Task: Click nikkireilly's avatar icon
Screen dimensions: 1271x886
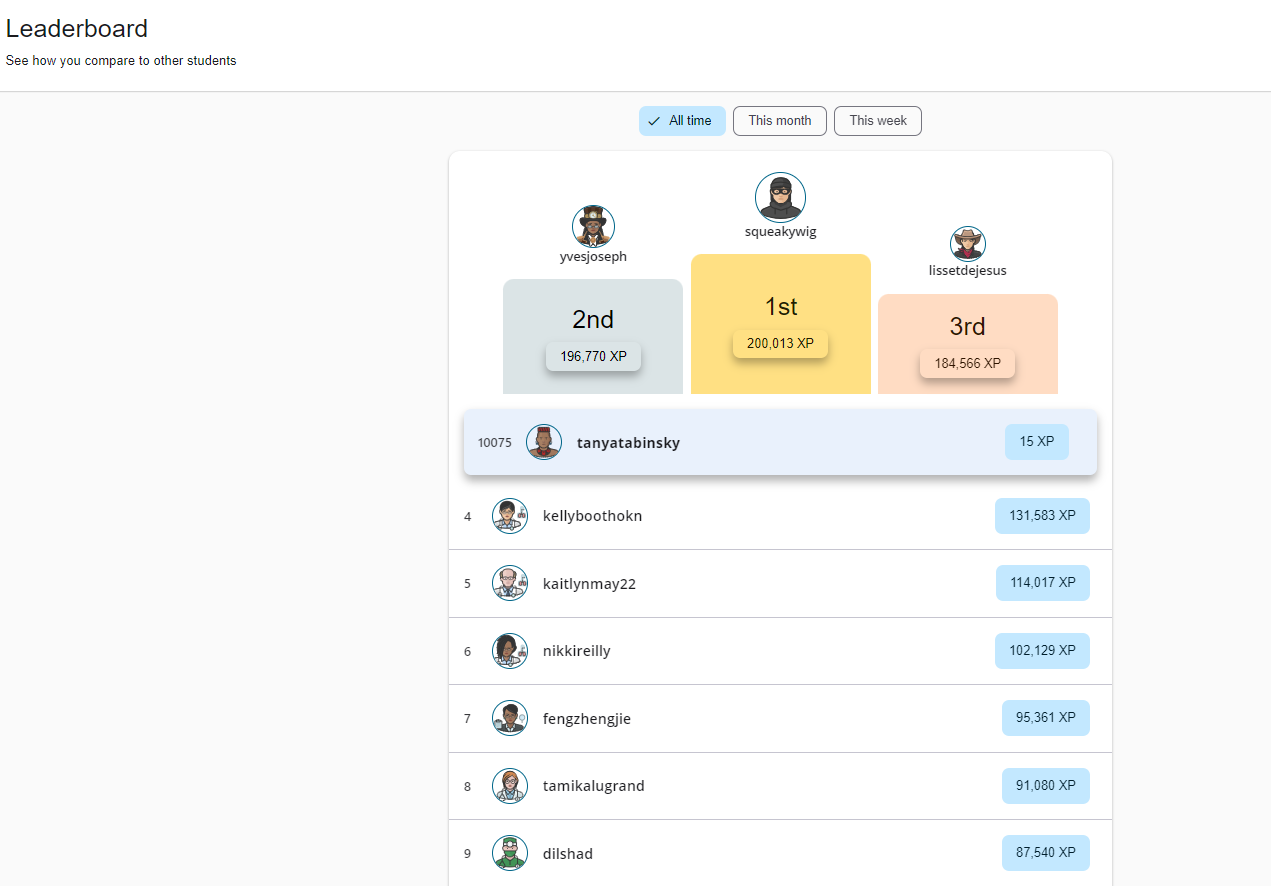Action: [x=510, y=651]
